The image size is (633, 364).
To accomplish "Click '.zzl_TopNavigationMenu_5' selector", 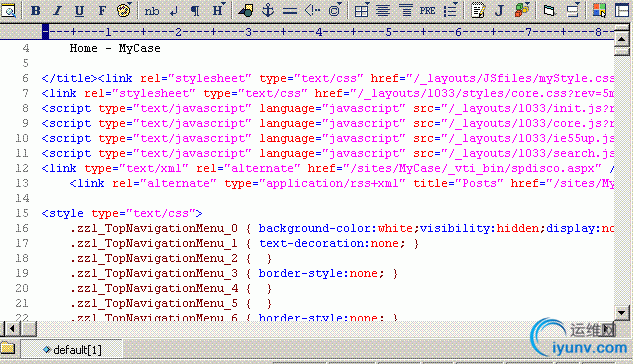I will coord(154,303).
